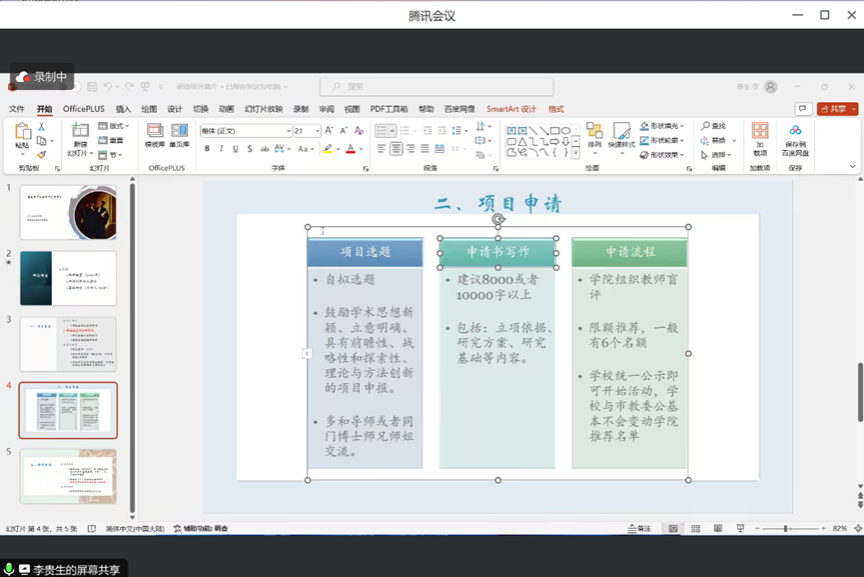Screen dimensions: 864x577
Task: Expand the Shape Fill (形状填充) dropdown
Action: [x=681, y=126]
